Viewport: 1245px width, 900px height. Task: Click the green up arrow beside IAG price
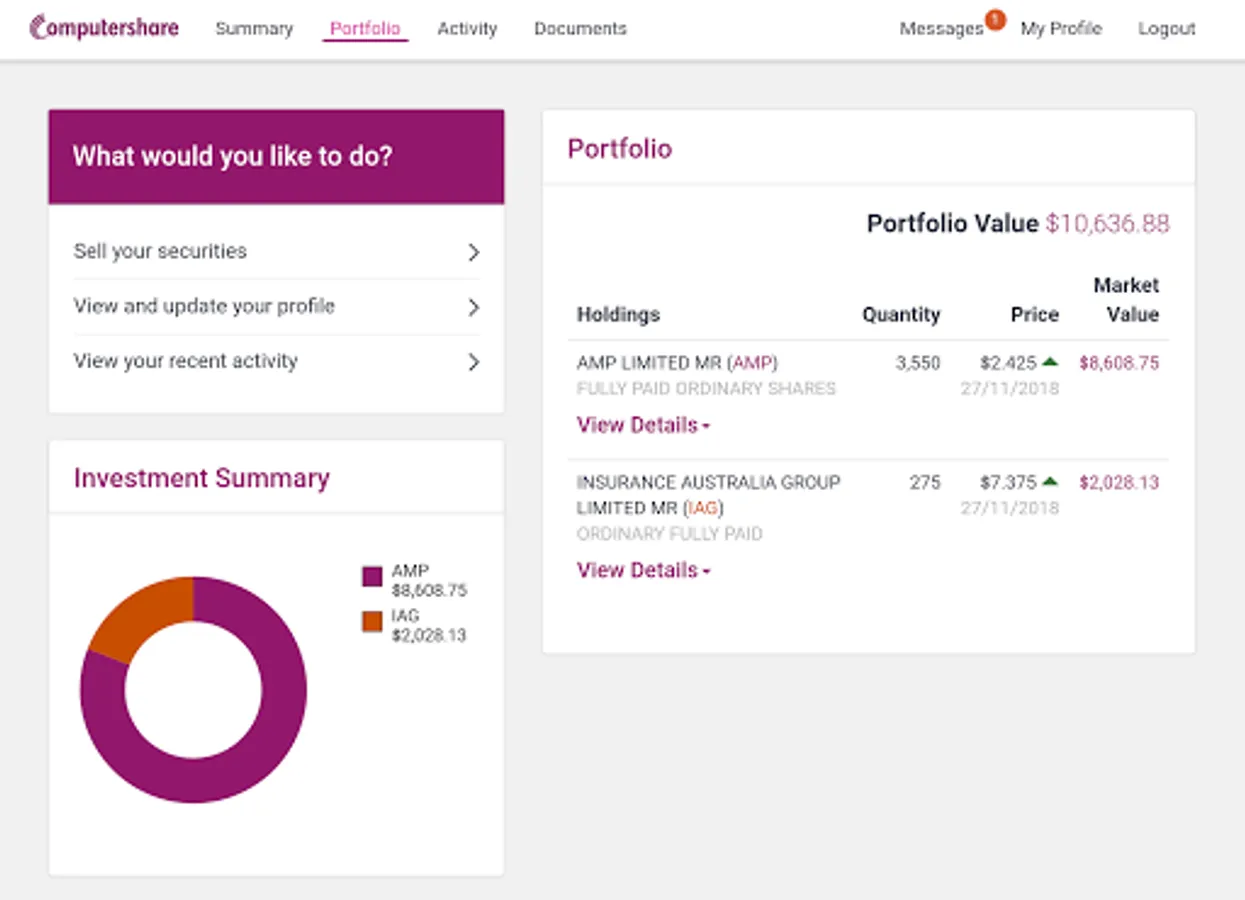click(x=1050, y=482)
